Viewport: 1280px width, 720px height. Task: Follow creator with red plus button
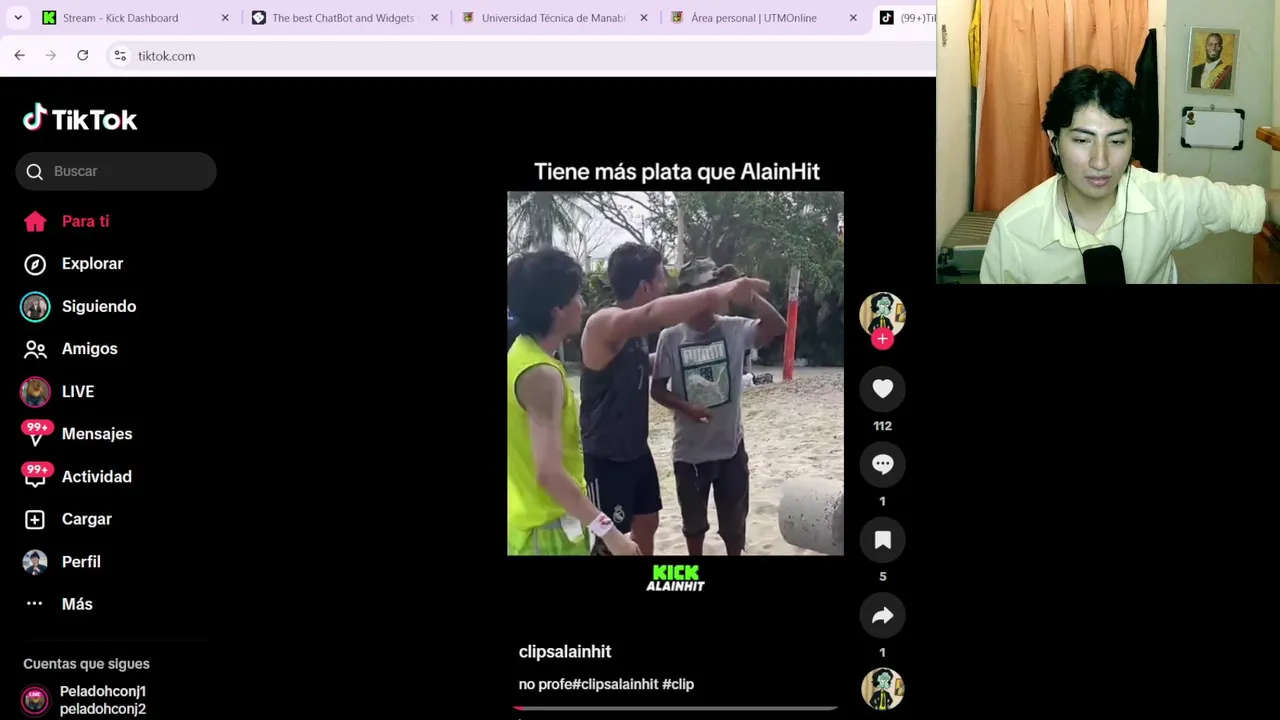coord(882,339)
